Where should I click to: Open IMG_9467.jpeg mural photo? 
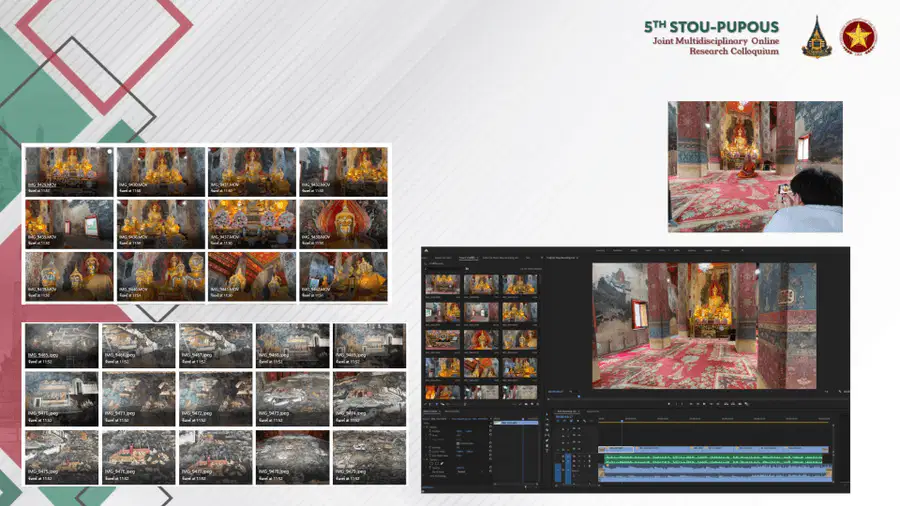click(215, 345)
